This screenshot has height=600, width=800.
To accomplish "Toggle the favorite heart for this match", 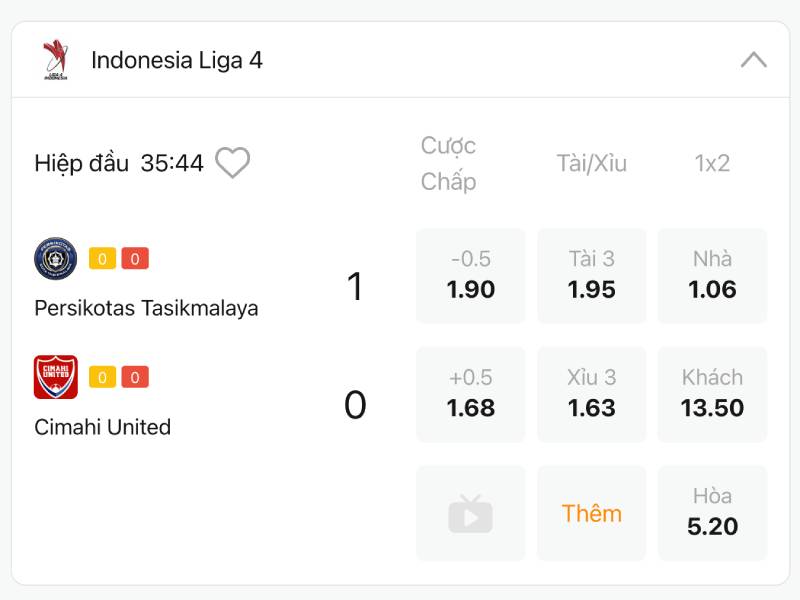I will point(233,163).
